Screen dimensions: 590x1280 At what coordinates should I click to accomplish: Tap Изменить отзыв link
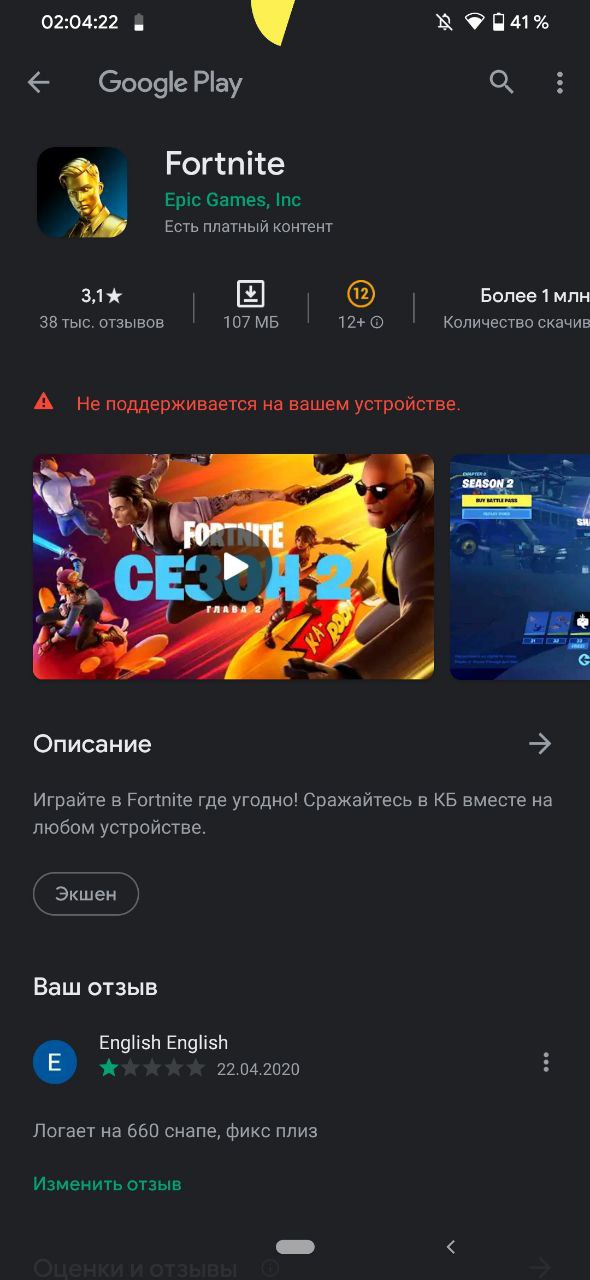(107, 1184)
